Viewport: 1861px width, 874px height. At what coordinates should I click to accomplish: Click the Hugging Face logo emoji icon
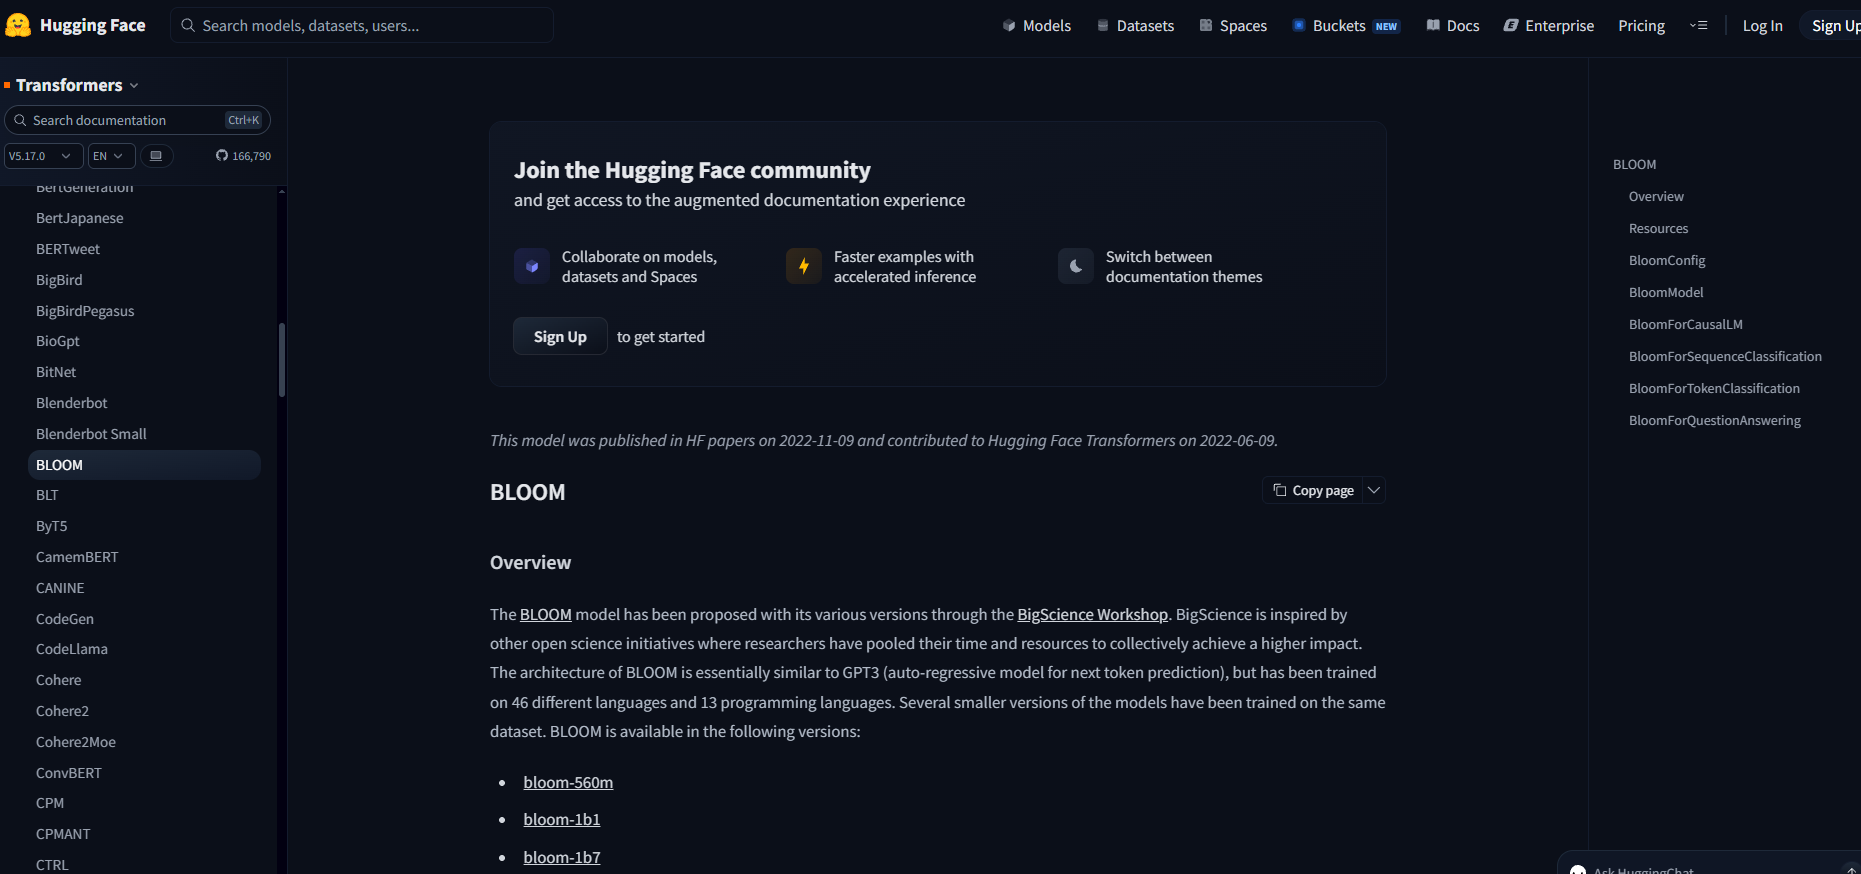[x=18, y=25]
